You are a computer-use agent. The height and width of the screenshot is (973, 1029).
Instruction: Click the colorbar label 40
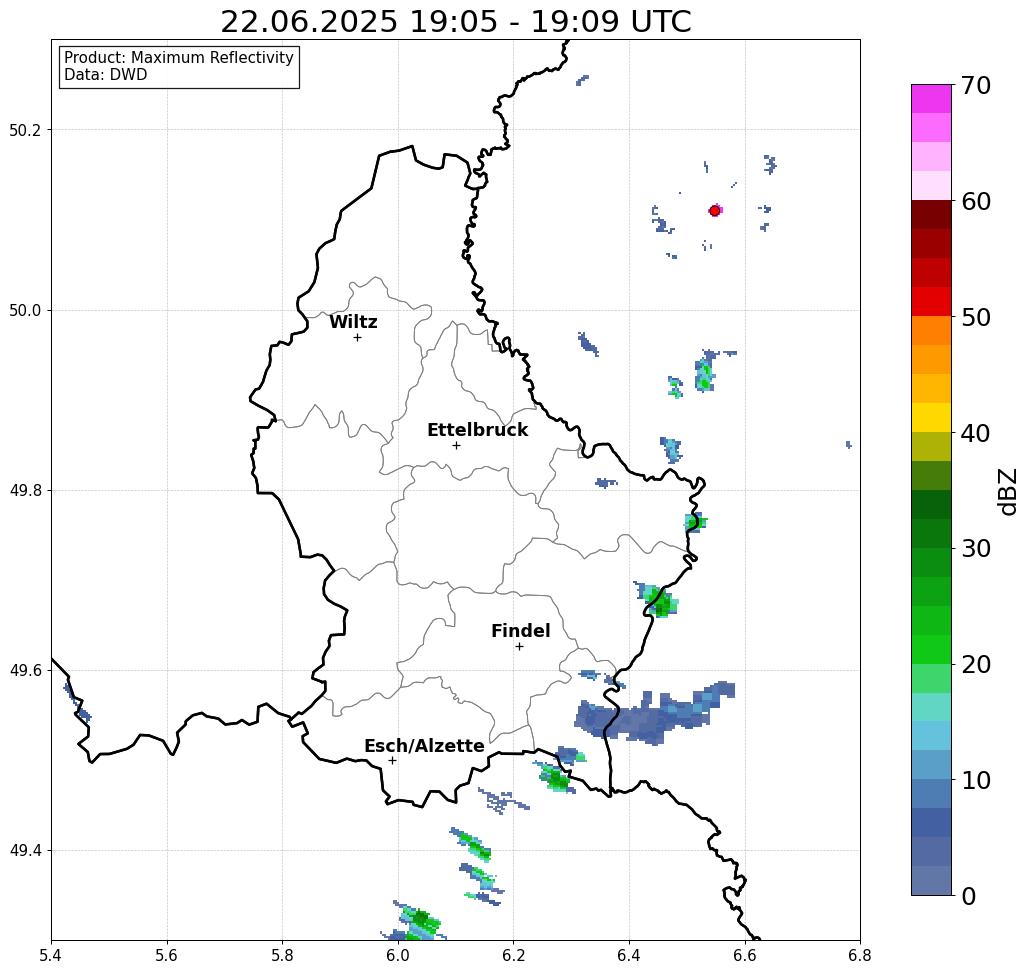(x=976, y=433)
